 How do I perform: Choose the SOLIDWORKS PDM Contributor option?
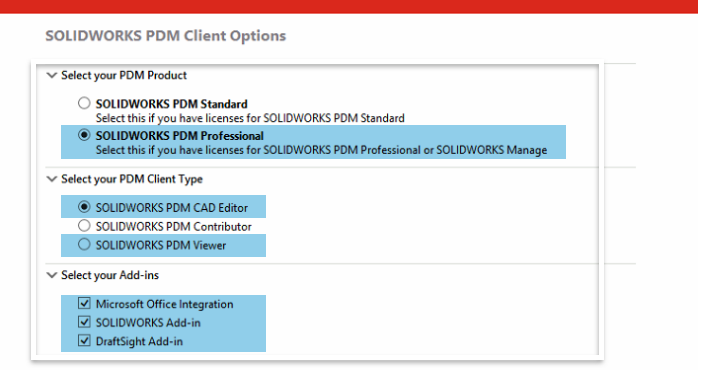[84, 226]
